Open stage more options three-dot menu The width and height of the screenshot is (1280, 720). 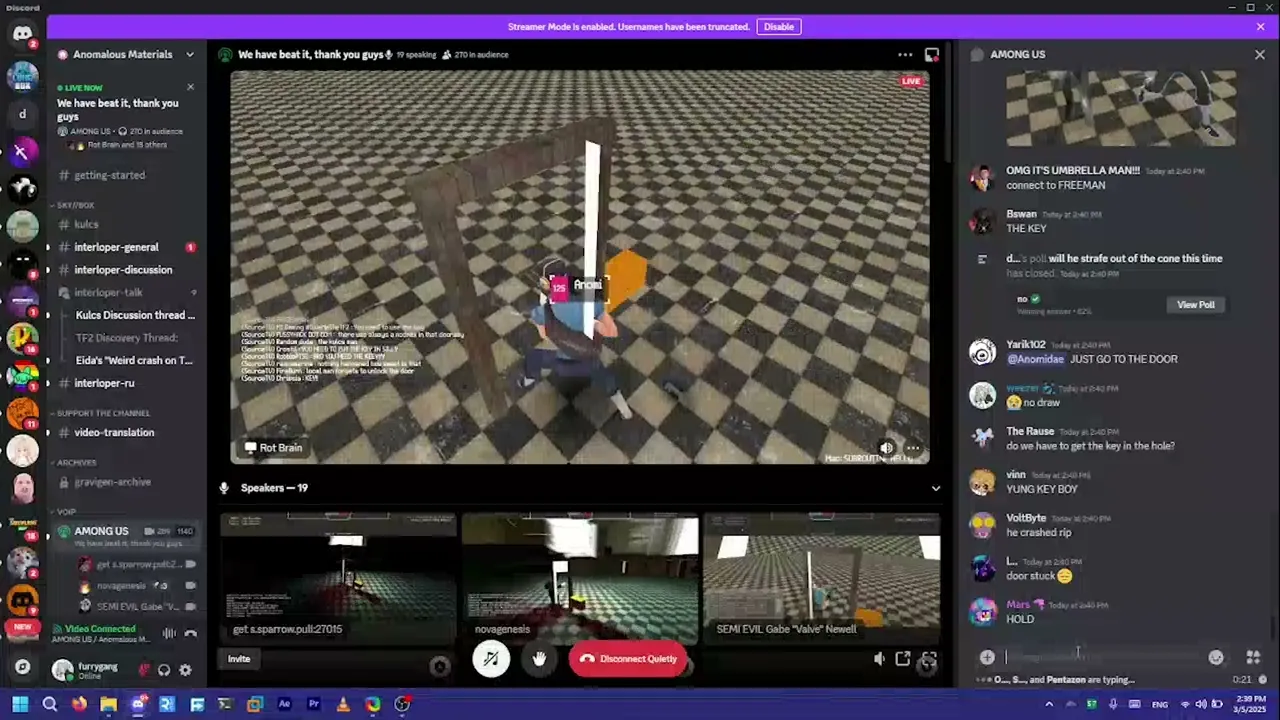point(904,55)
